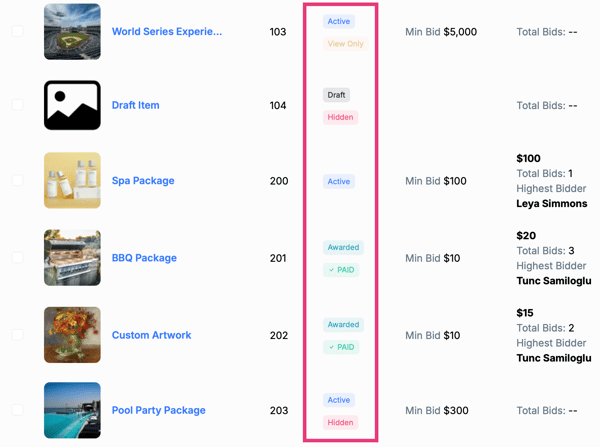
Task: Open the Draft Item link
Action: 135,105
